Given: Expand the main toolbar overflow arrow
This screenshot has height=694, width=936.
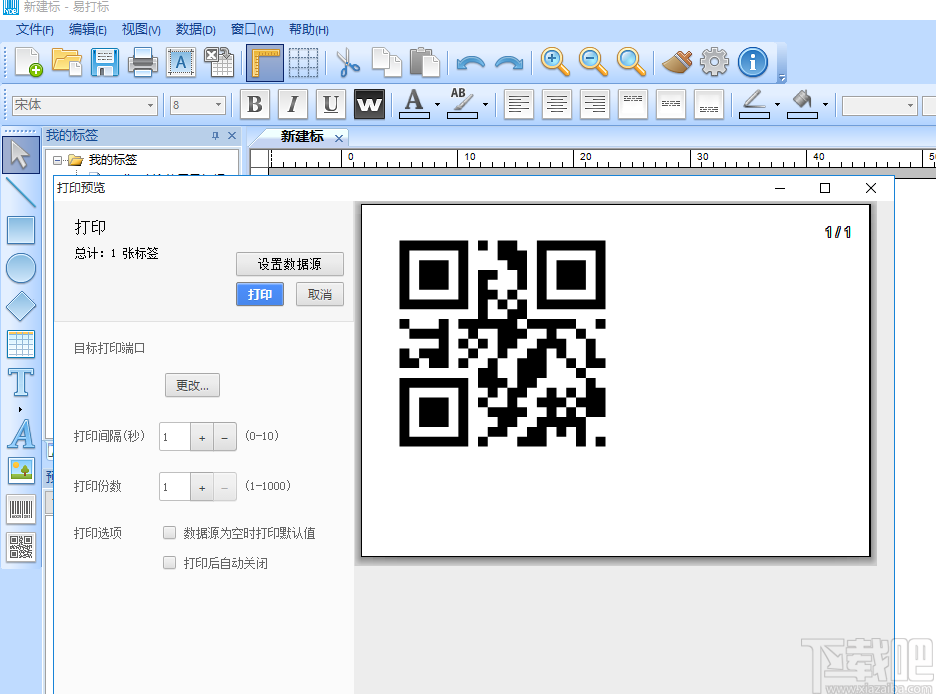Looking at the screenshot, I should tap(782, 78).
